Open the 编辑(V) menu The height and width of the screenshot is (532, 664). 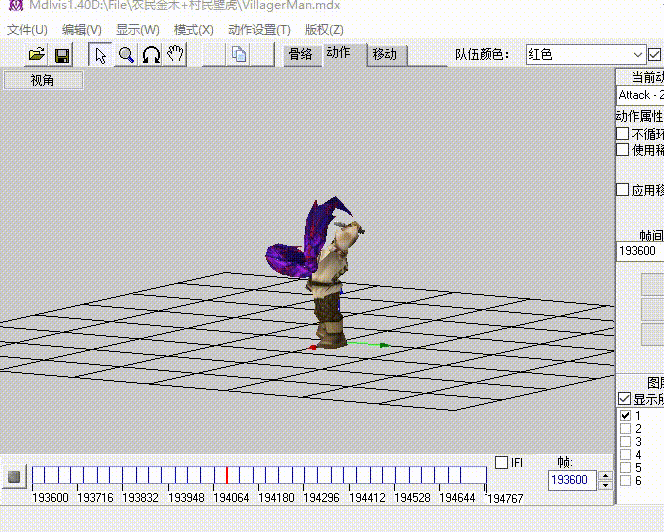click(81, 30)
